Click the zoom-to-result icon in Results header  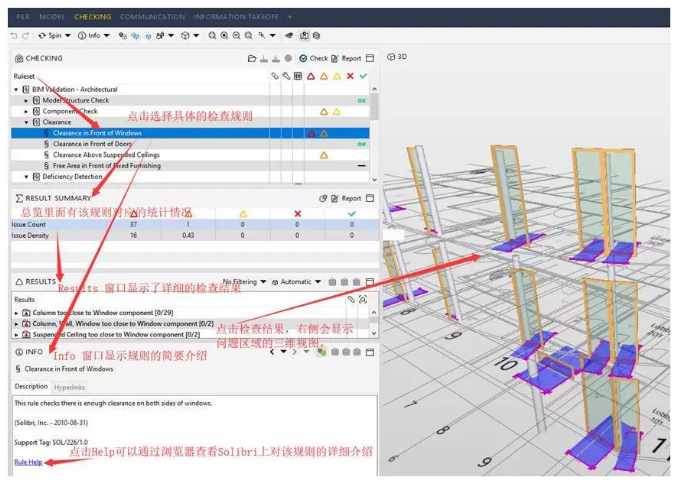363,299
